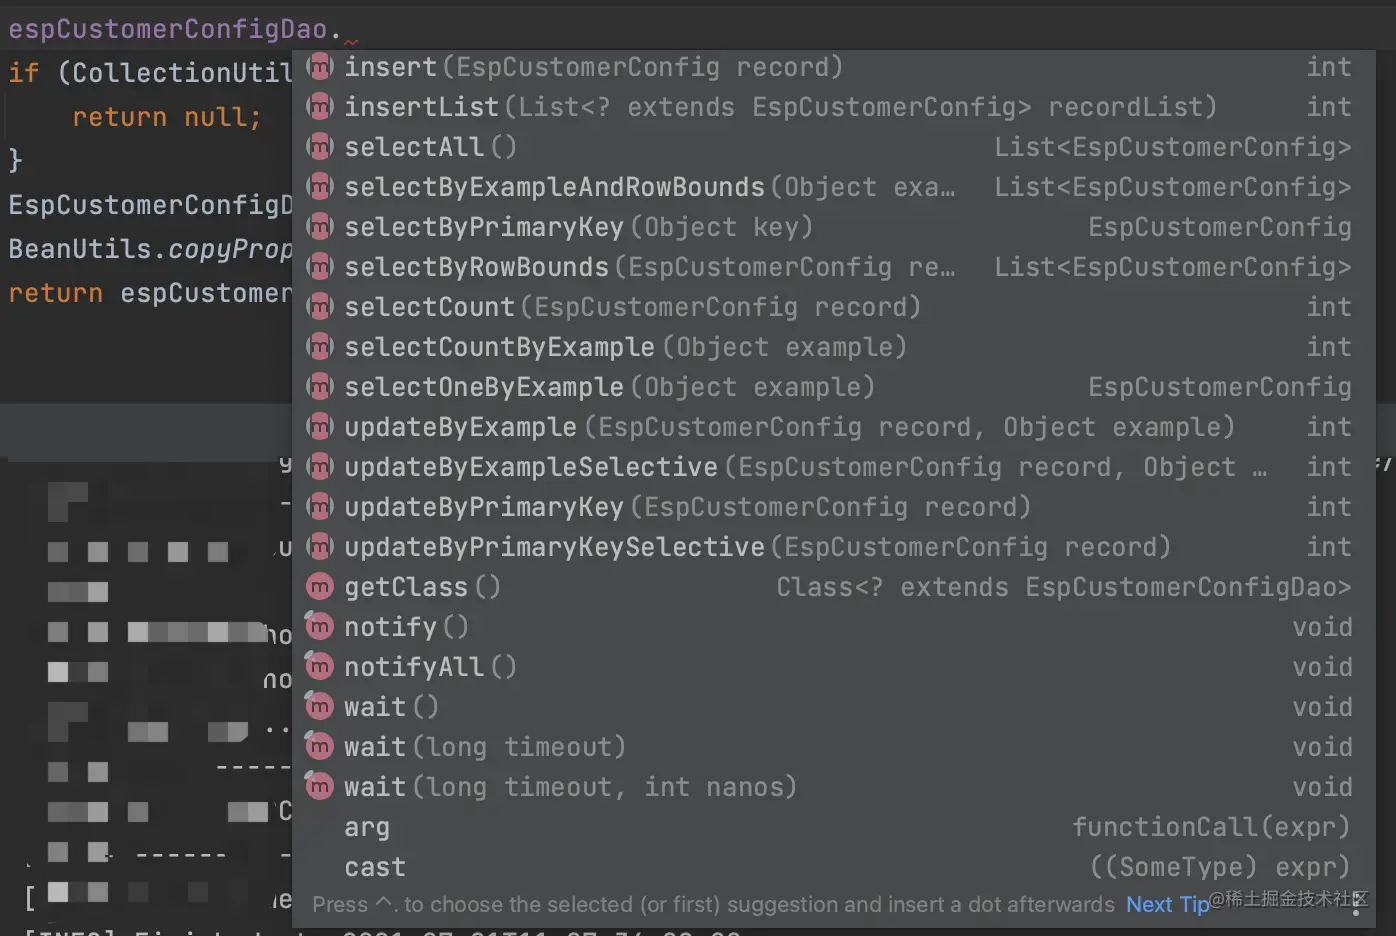Click the method icon beside selectOneByExample
This screenshot has height=936, width=1396.
319,387
